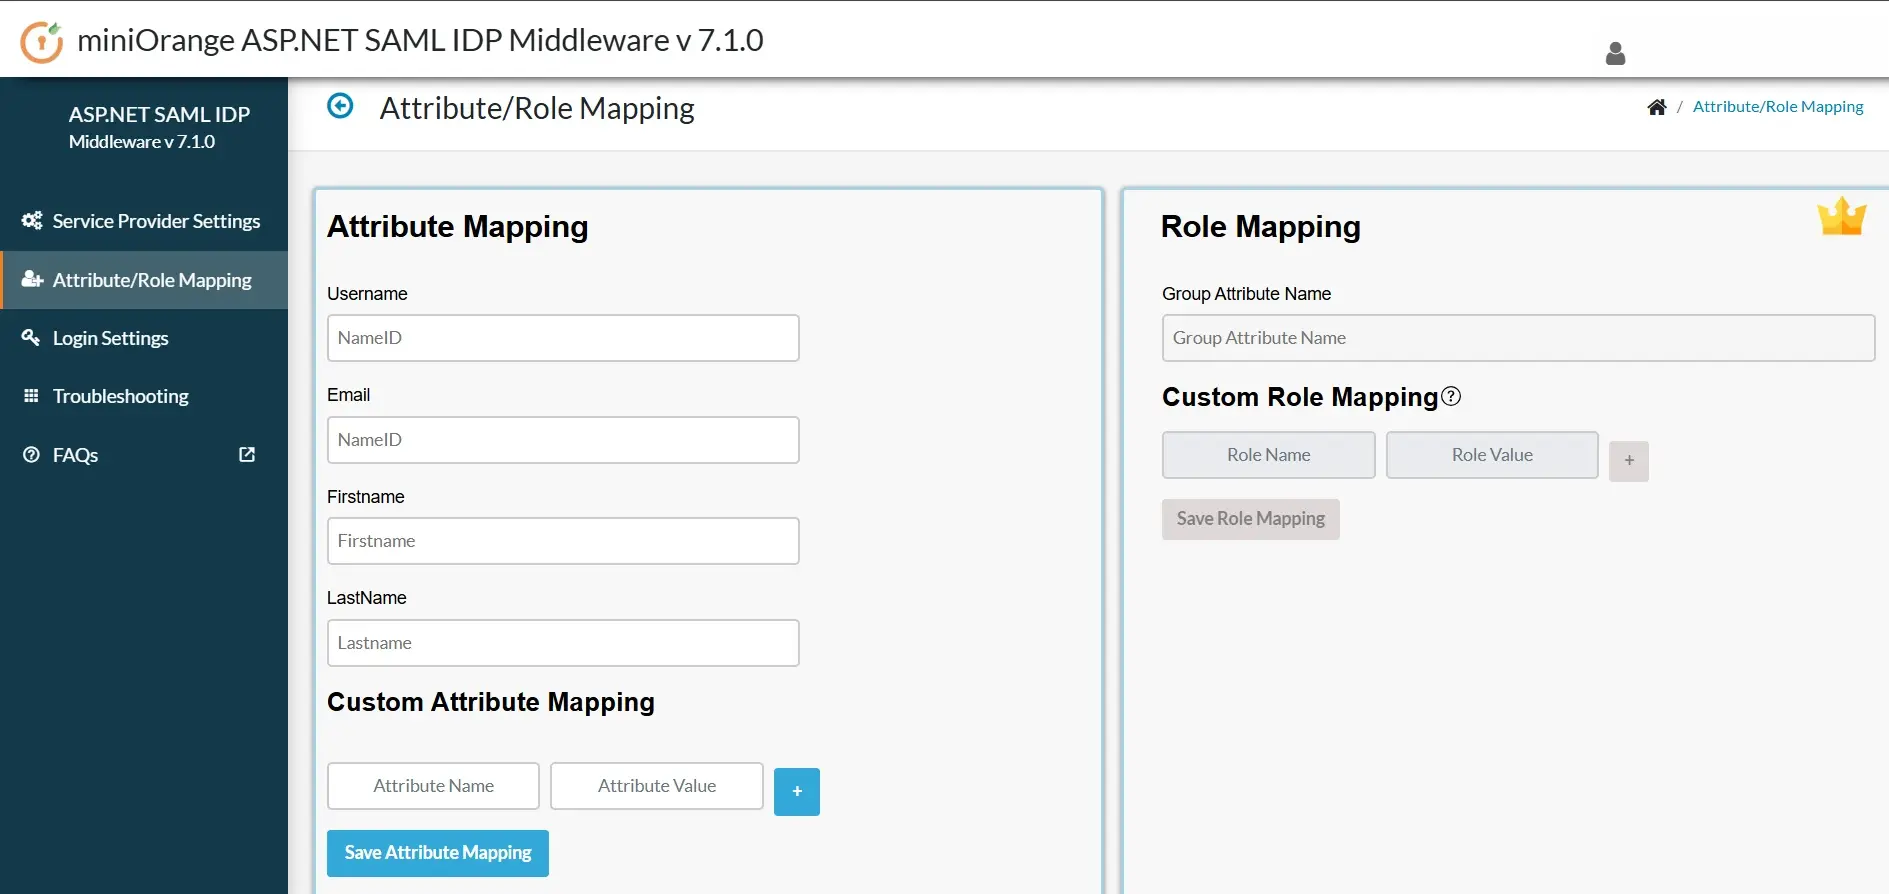Click the miniOrange ASP.NET SAML IDP Middleware title
Viewport: 1889px width, 894px height.
(x=420, y=40)
